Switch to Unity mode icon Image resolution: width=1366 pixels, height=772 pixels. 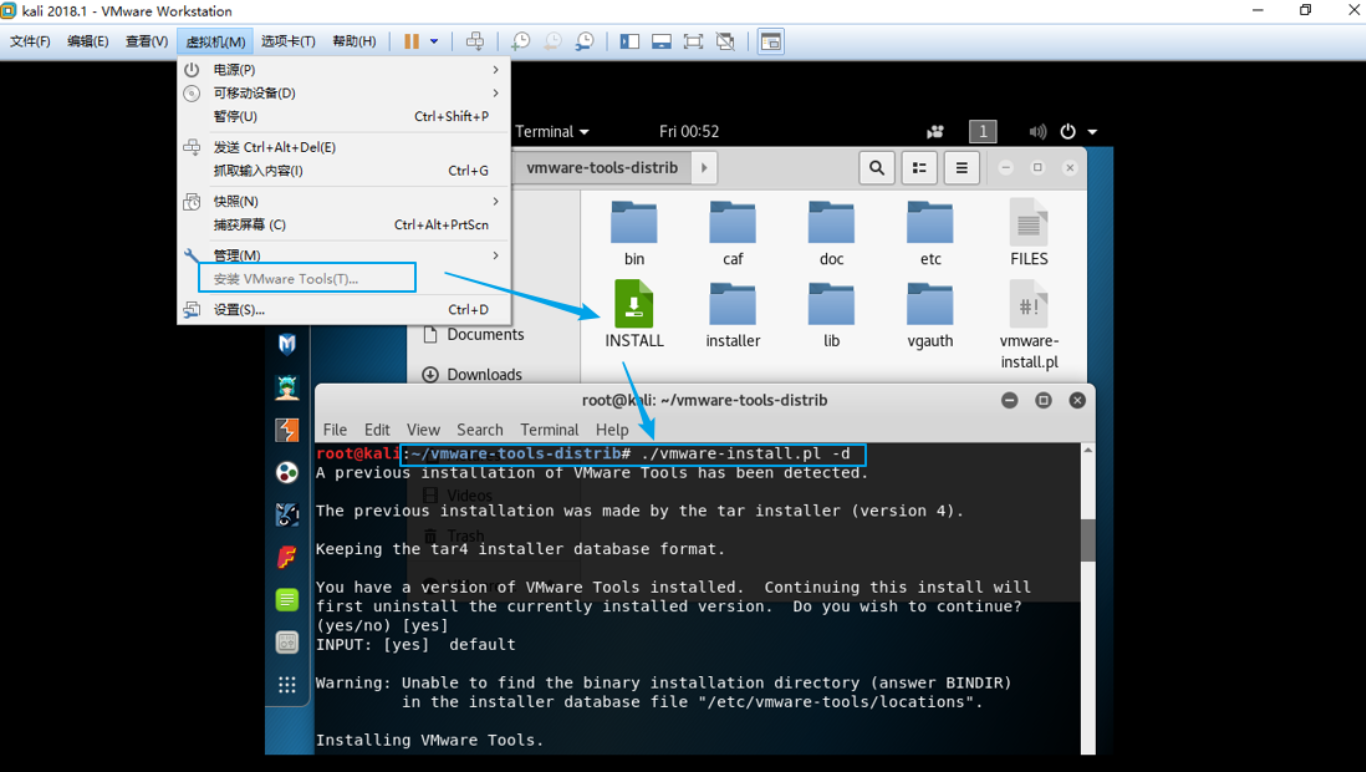coord(726,41)
